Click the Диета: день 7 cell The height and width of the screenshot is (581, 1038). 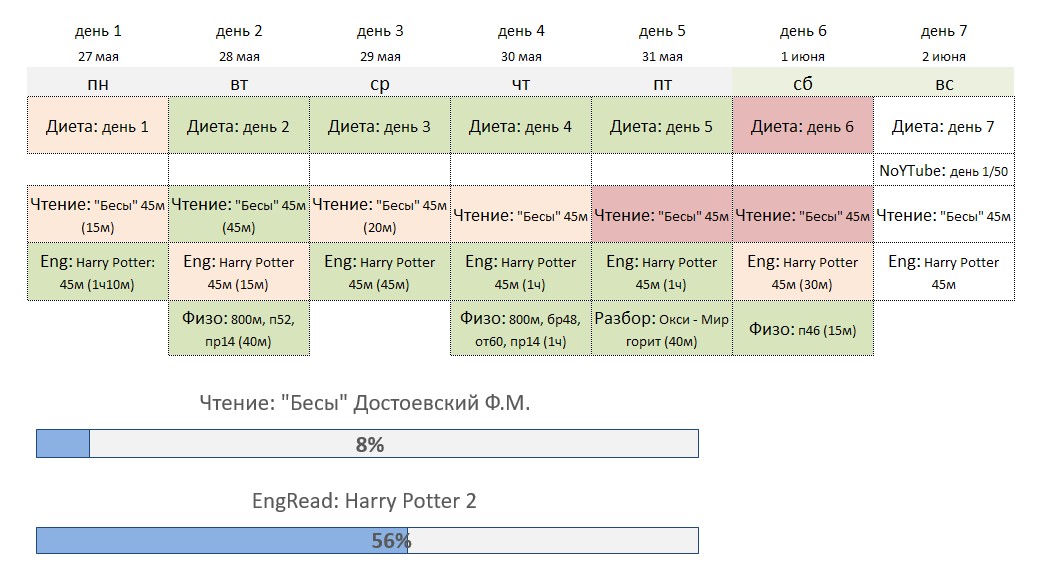944,126
